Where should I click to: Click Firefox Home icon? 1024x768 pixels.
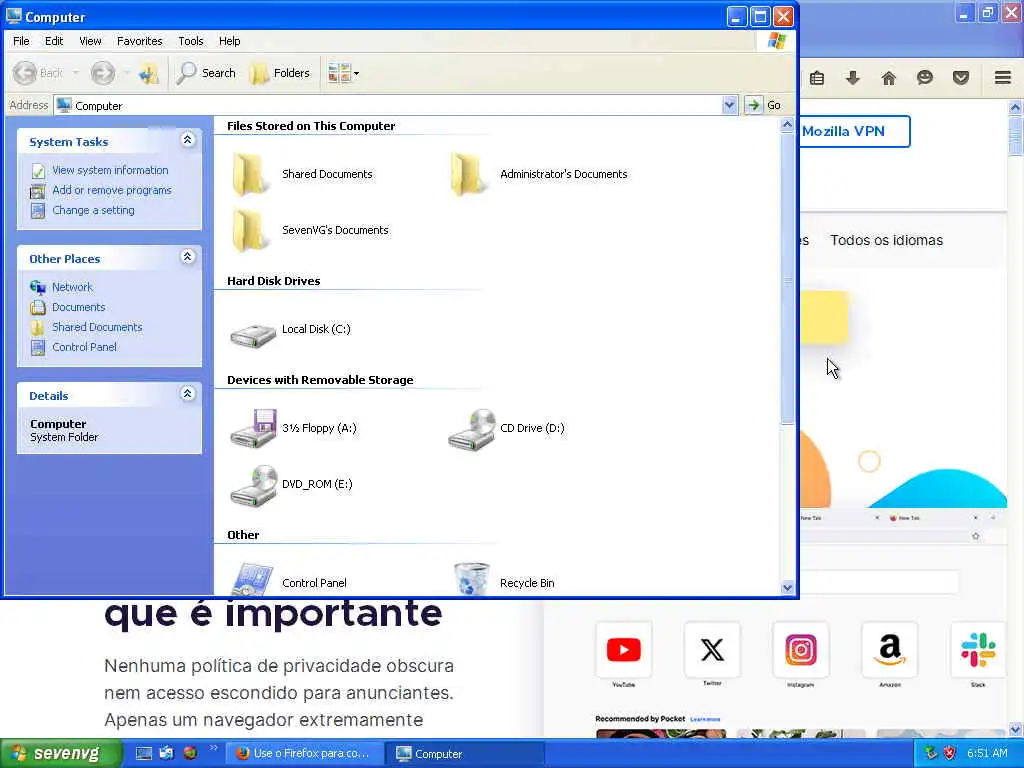(888, 78)
